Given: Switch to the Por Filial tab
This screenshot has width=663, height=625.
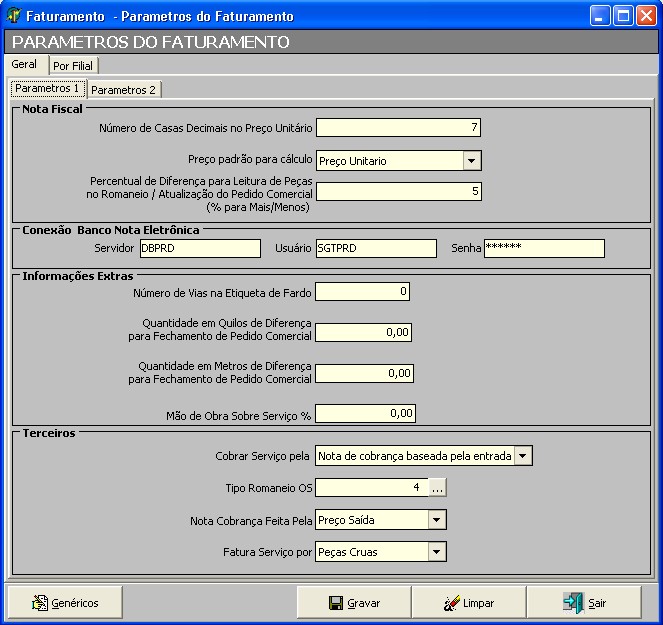Looking at the screenshot, I should (x=73, y=66).
